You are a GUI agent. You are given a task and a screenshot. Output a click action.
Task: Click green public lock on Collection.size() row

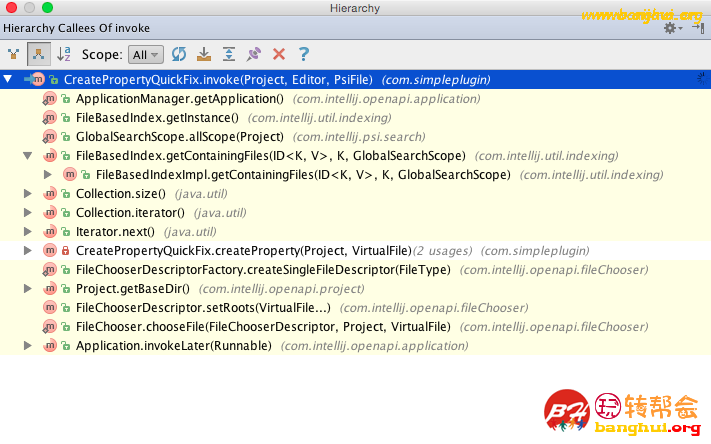coord(66,194)
